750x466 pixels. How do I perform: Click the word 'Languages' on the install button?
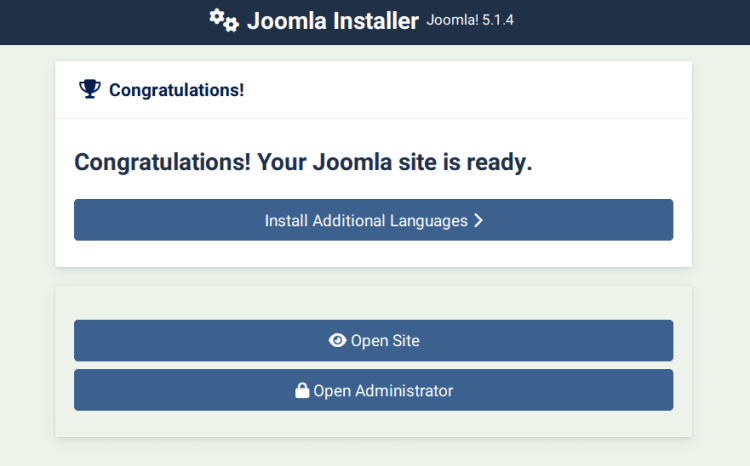point(430,220)
